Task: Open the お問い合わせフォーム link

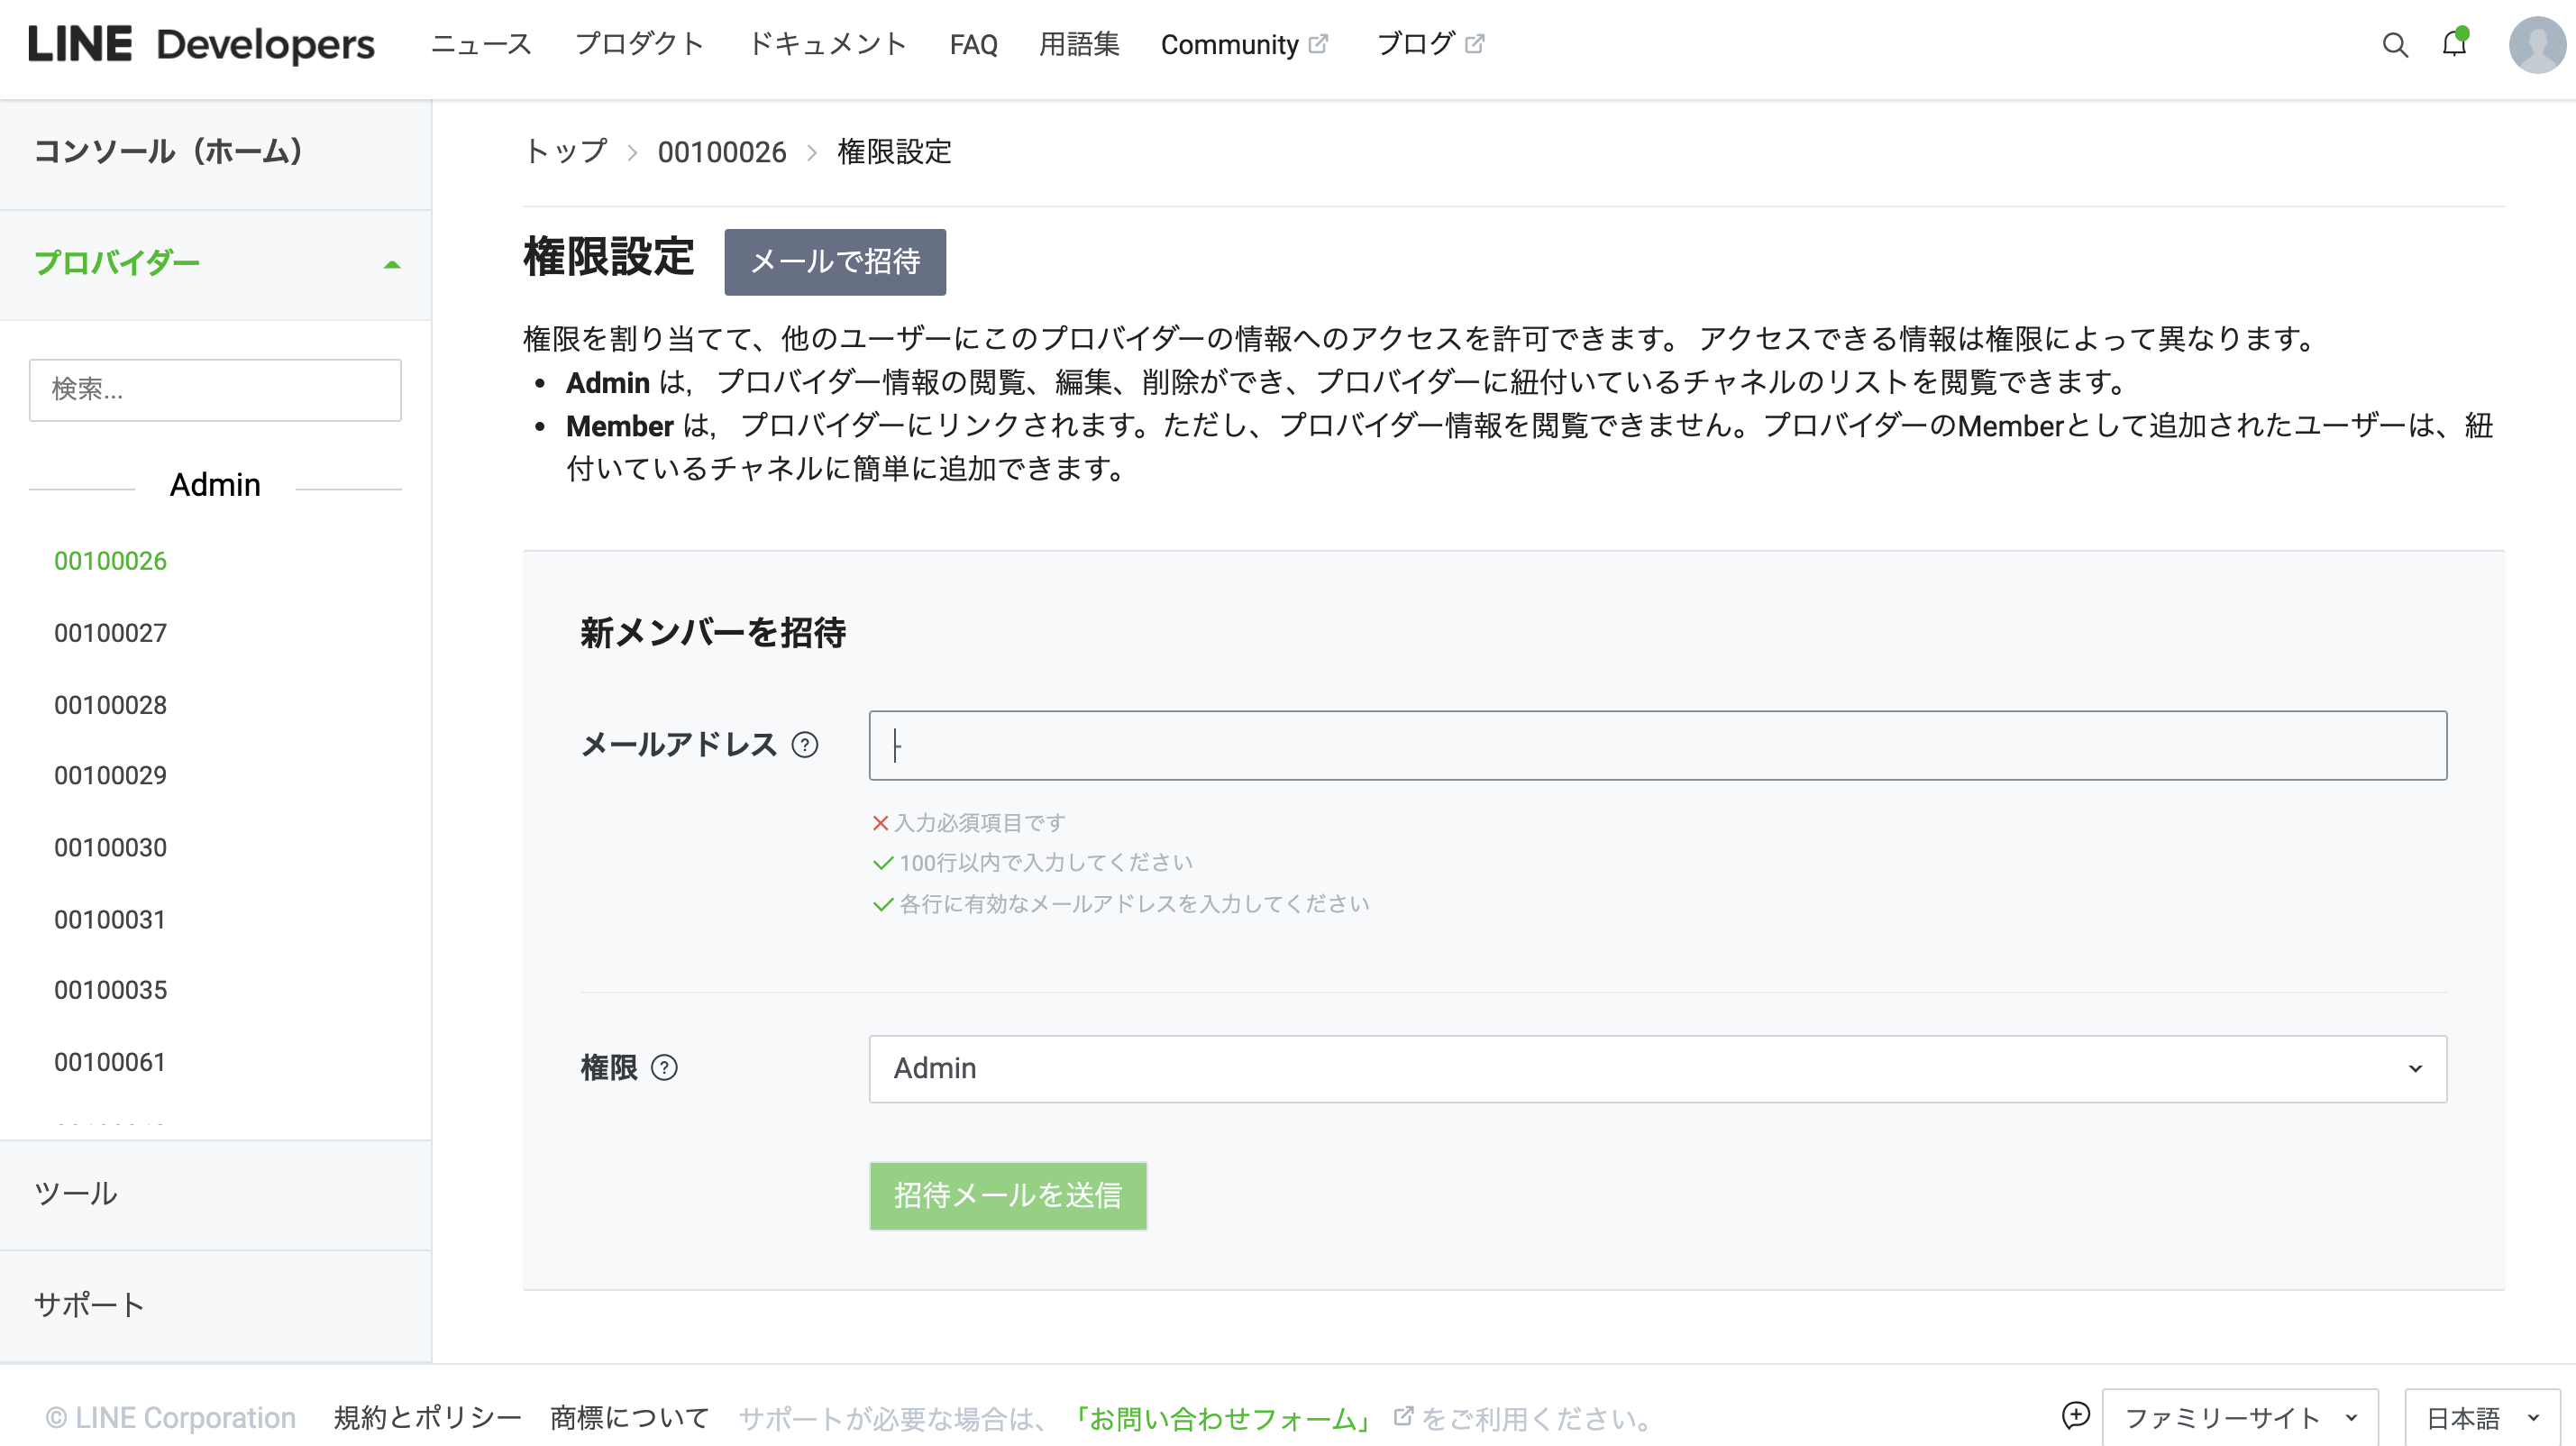Action: (1221, 1418)
